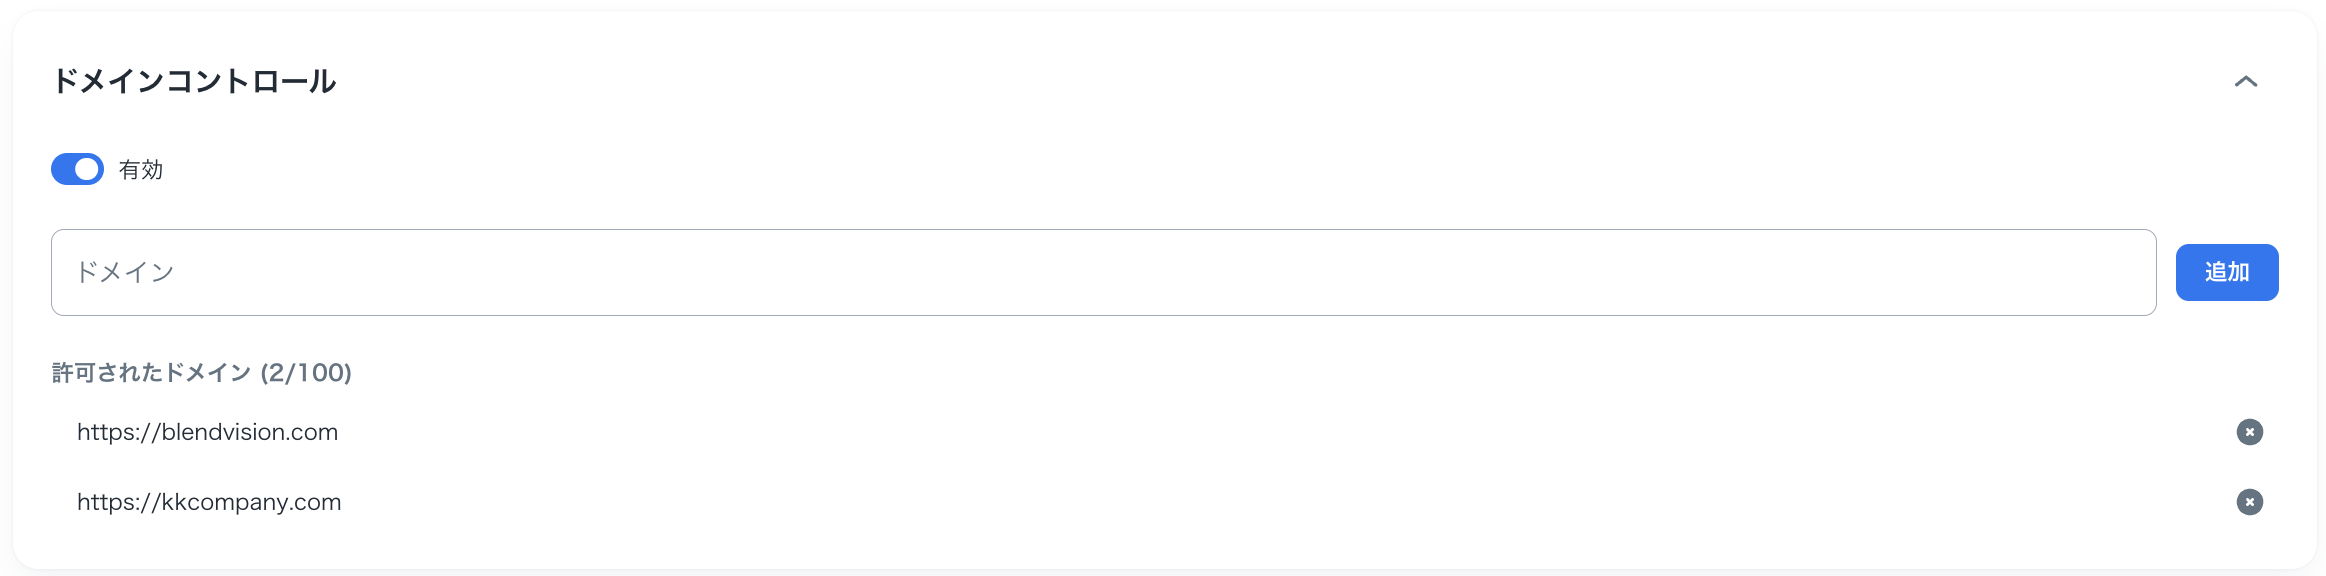Click the 有効 label next to the switch
This screenshot has width=2326, height=576.
[x=141, y=170]
